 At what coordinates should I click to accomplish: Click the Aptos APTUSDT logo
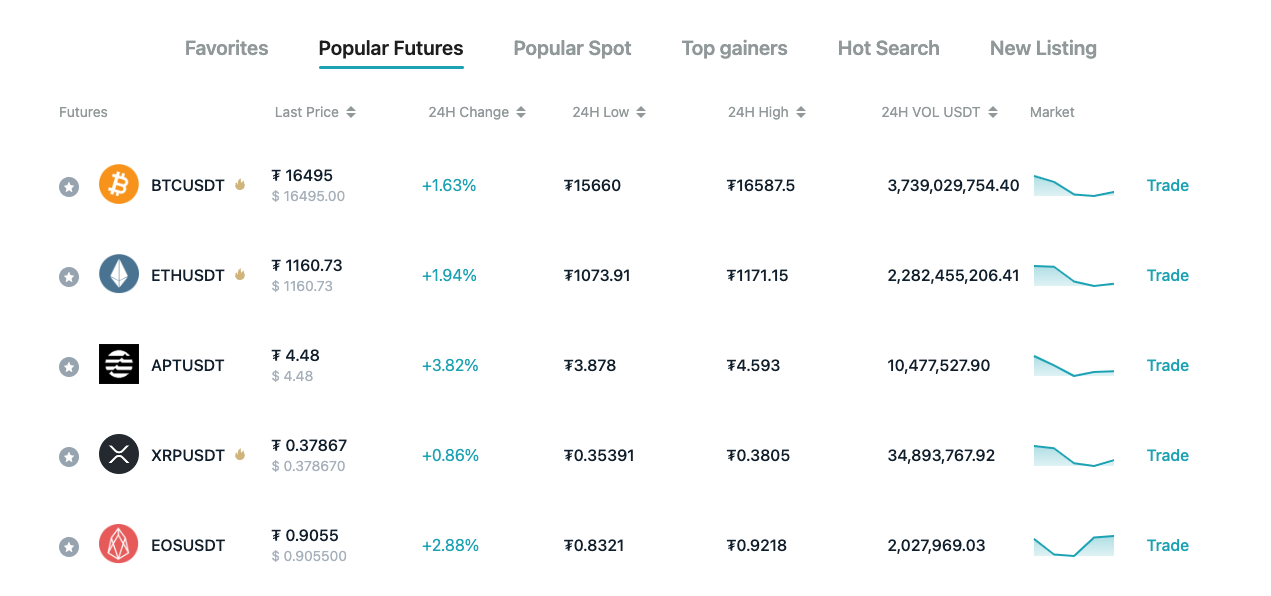point(119,365)
